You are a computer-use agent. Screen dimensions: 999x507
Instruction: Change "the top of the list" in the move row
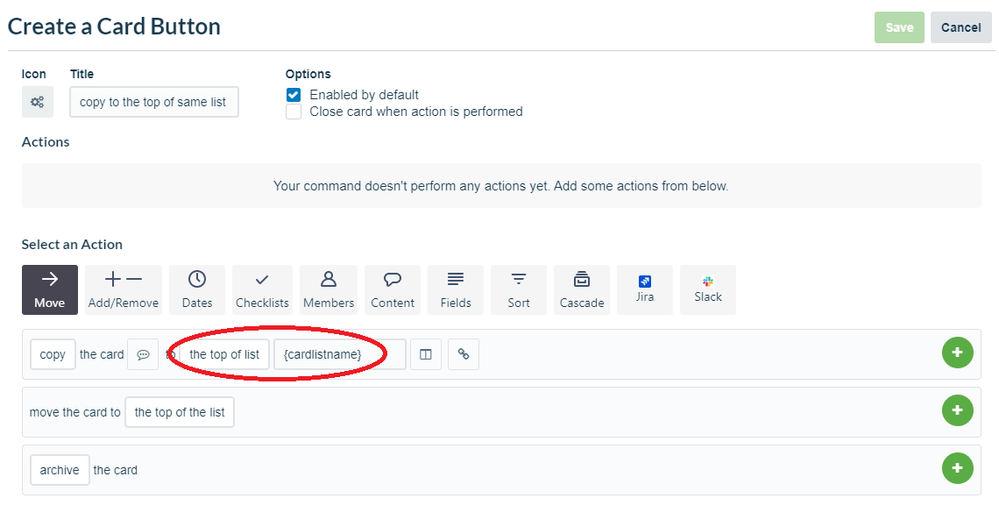180,412
